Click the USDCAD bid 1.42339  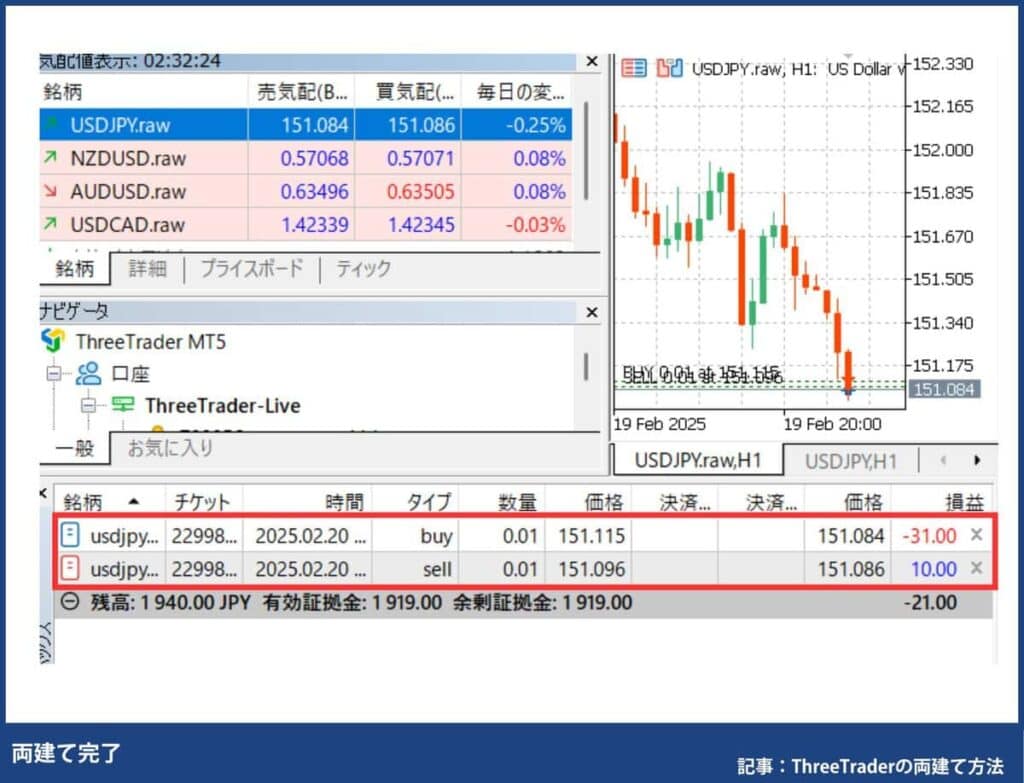click(315, 225)
